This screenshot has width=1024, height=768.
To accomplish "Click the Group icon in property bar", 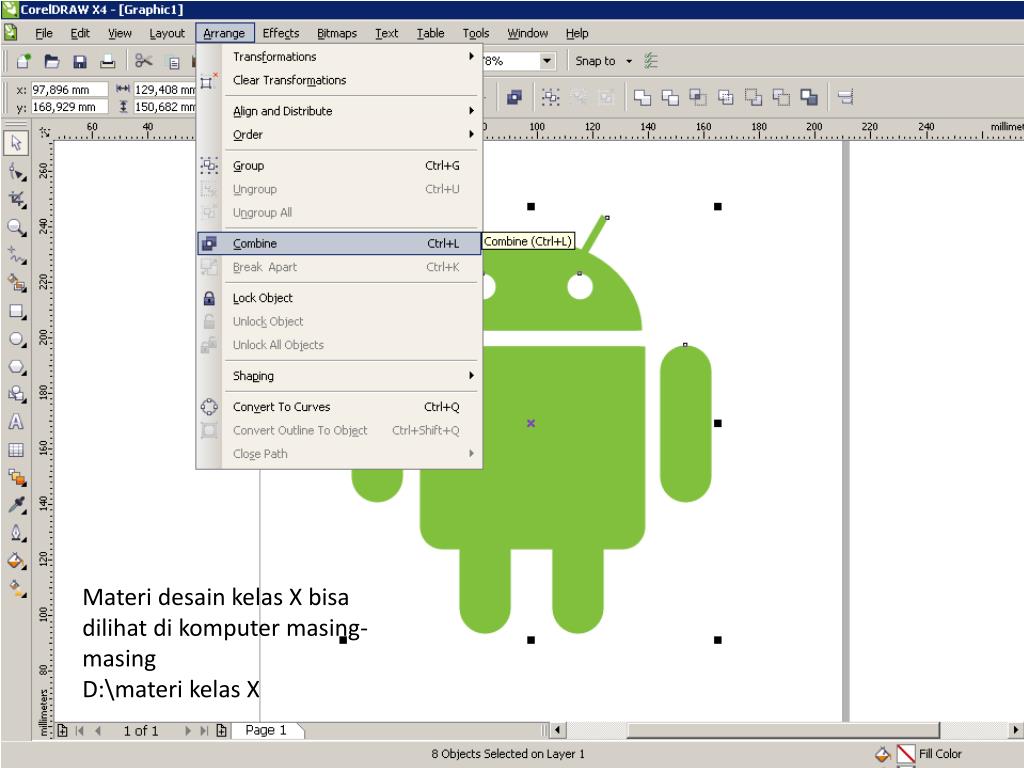I will (x=551, y=97).
